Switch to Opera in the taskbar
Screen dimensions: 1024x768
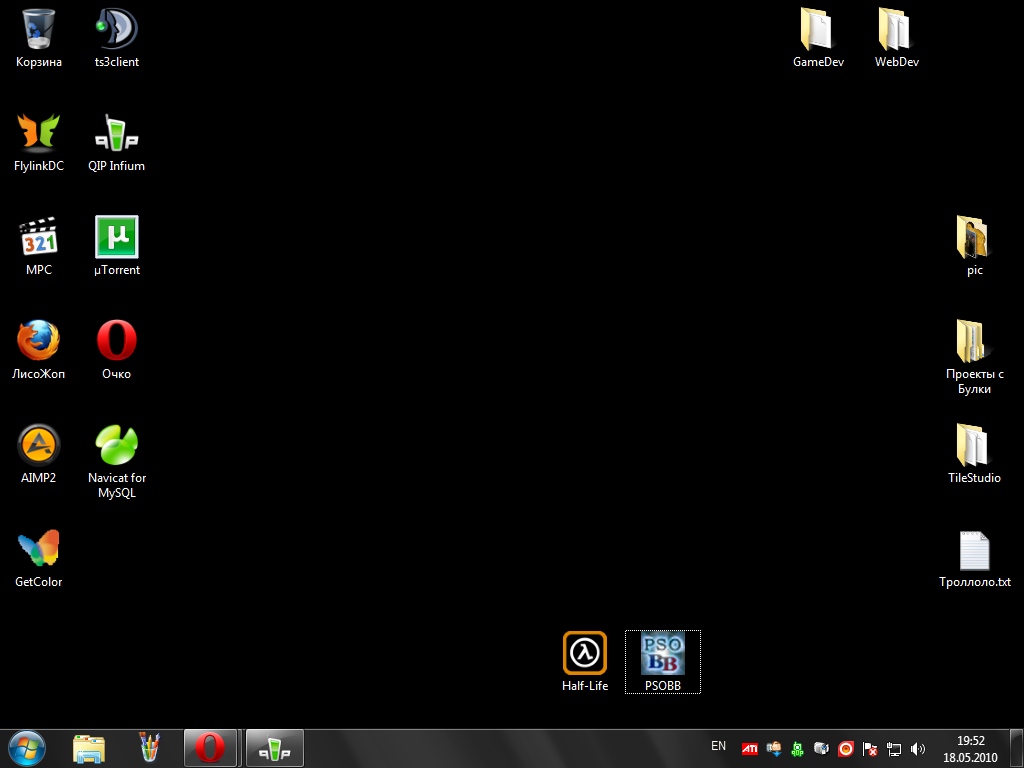[210, 747]
